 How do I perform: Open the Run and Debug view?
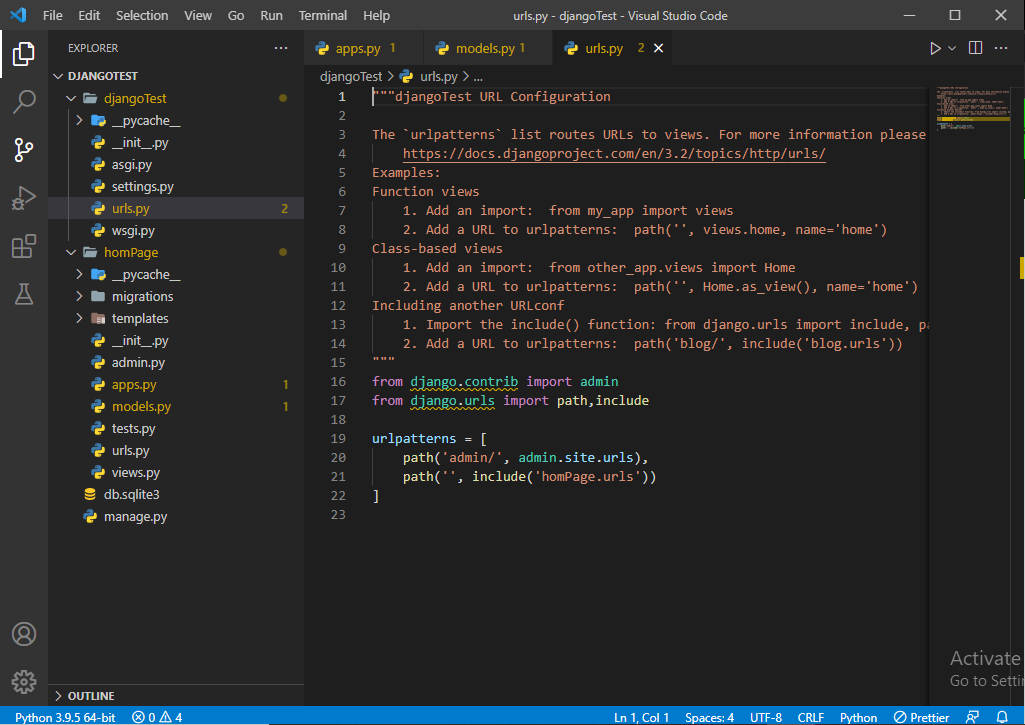tap(24, 198)
